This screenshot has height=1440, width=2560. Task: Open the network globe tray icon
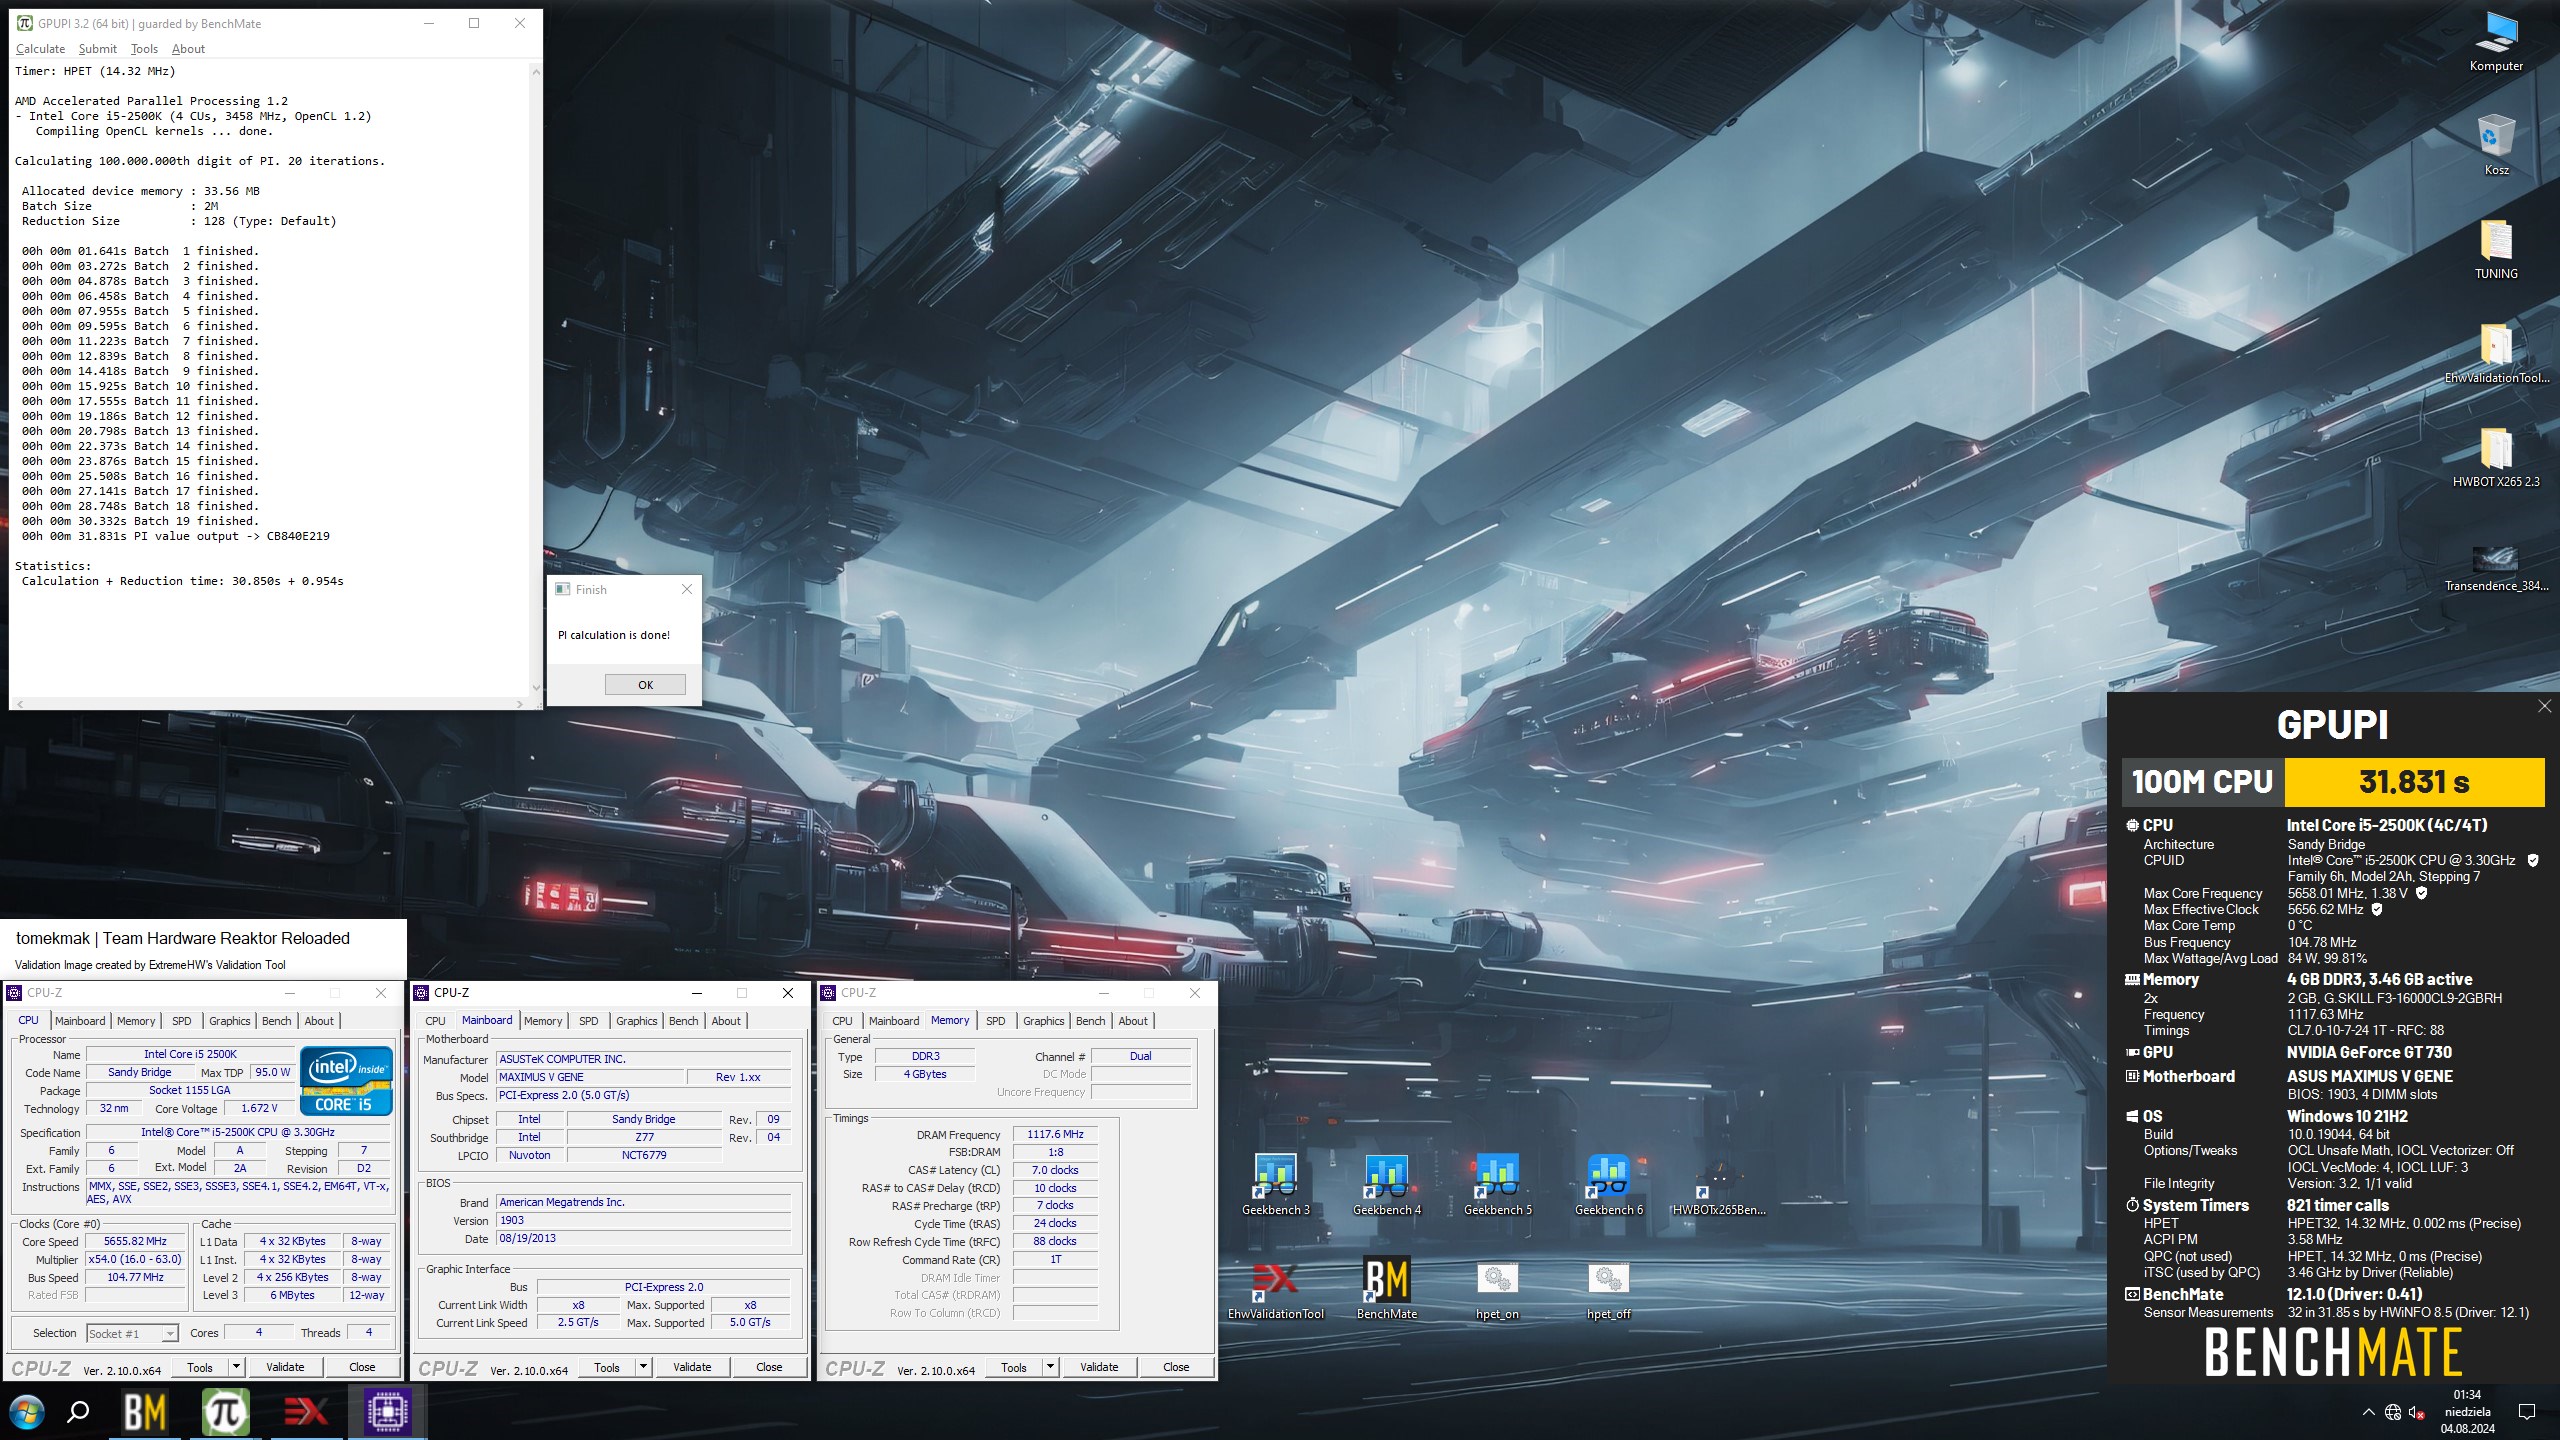coord(2393,1412)
